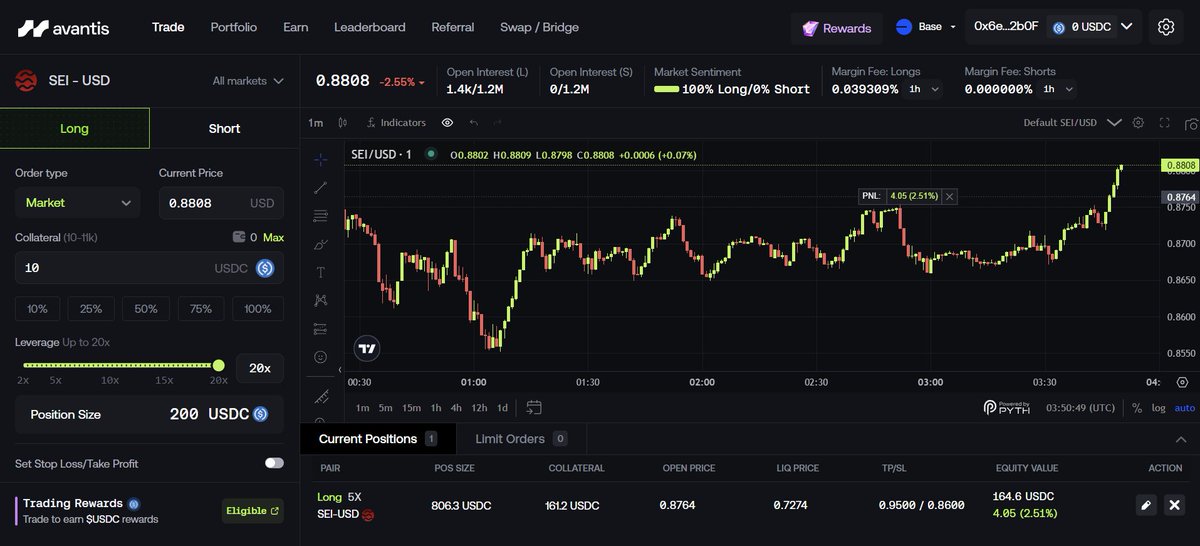
Task: Open the Rewards button
Action: pos(837,28)
